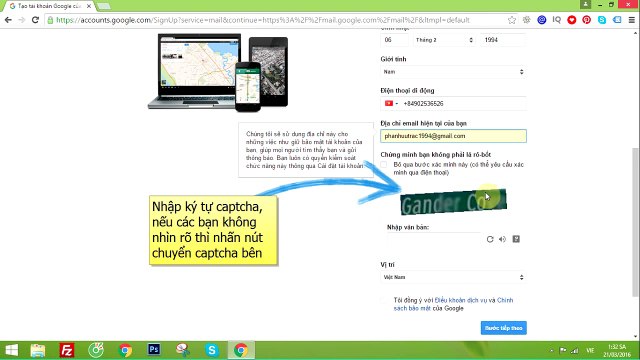Click the current email address field
Viewport: 640px width, 360px height.
(453, 136)
